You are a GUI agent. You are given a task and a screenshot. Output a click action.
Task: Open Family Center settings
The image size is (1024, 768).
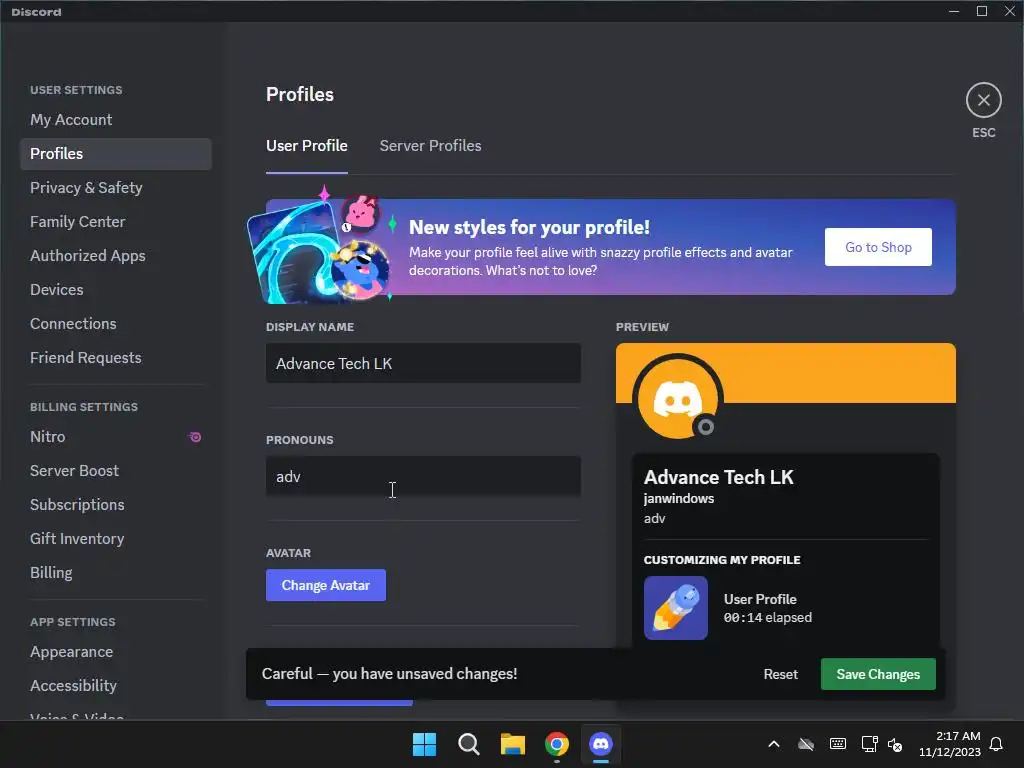click(x=116, y=221)
